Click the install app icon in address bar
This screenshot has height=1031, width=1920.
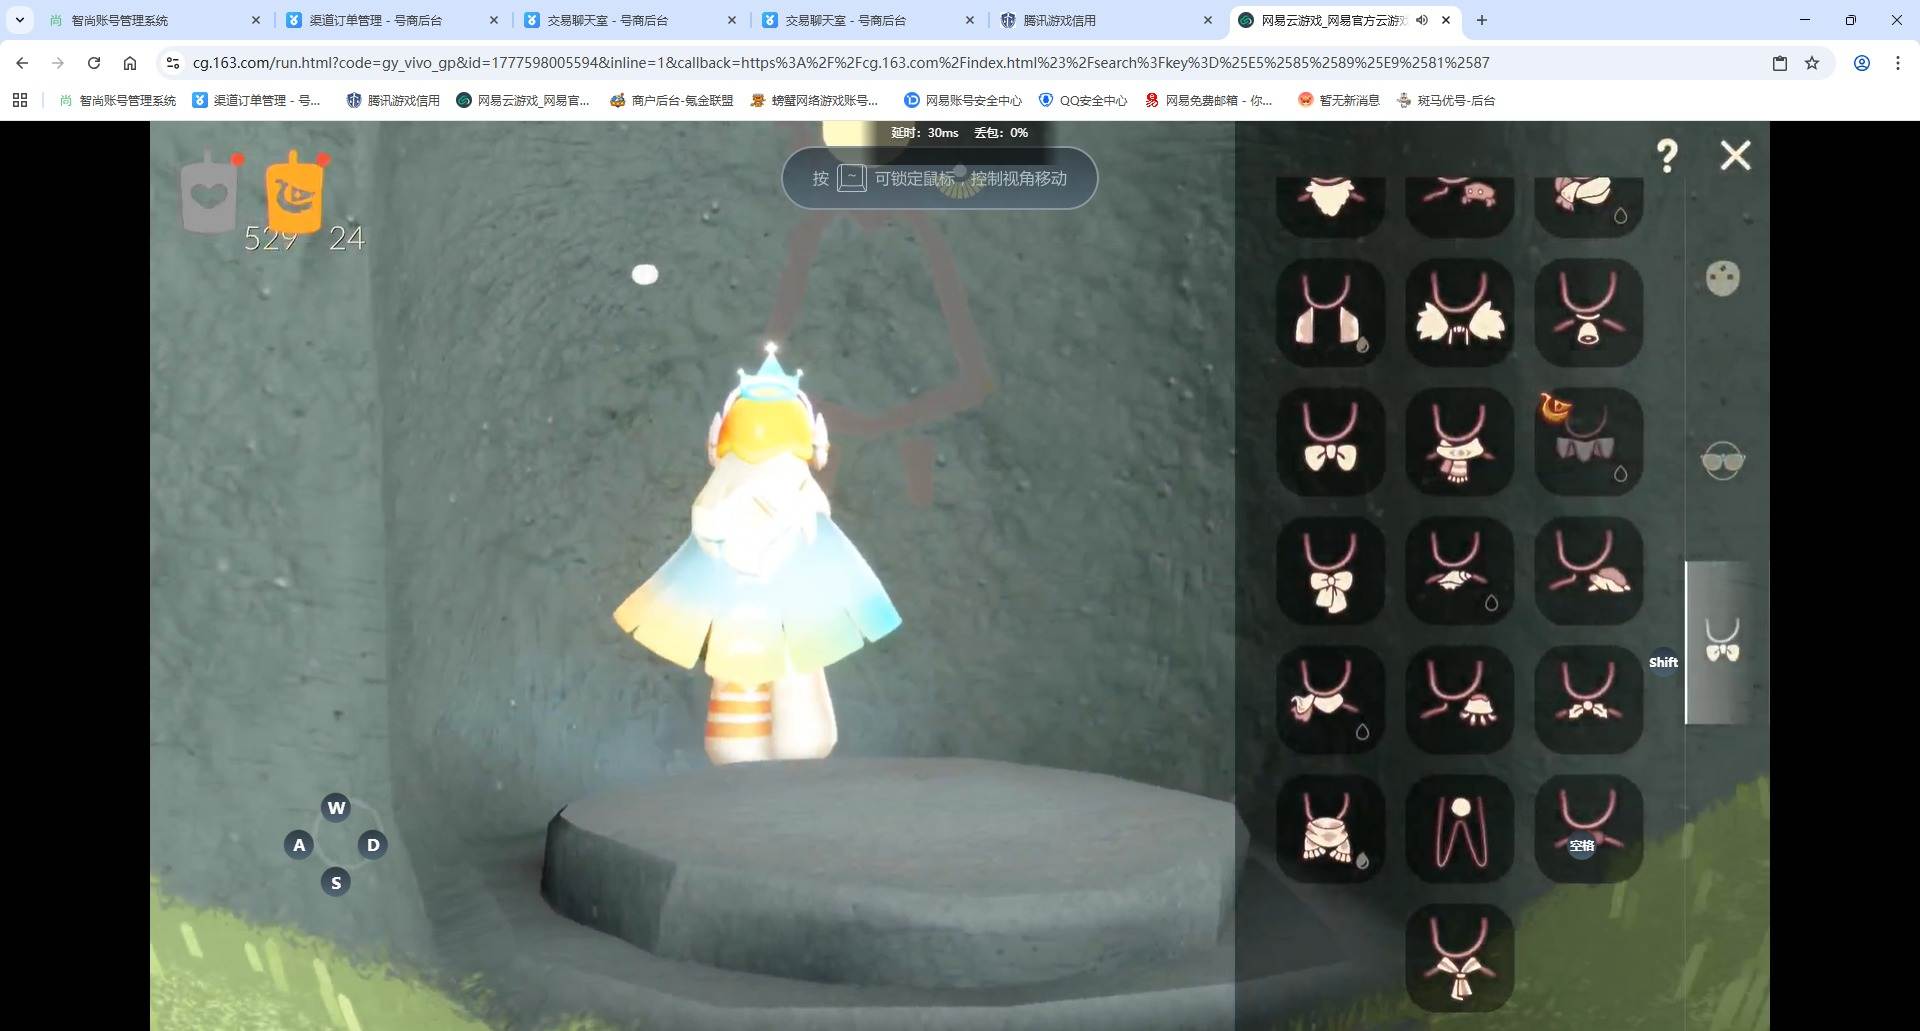1780,63
